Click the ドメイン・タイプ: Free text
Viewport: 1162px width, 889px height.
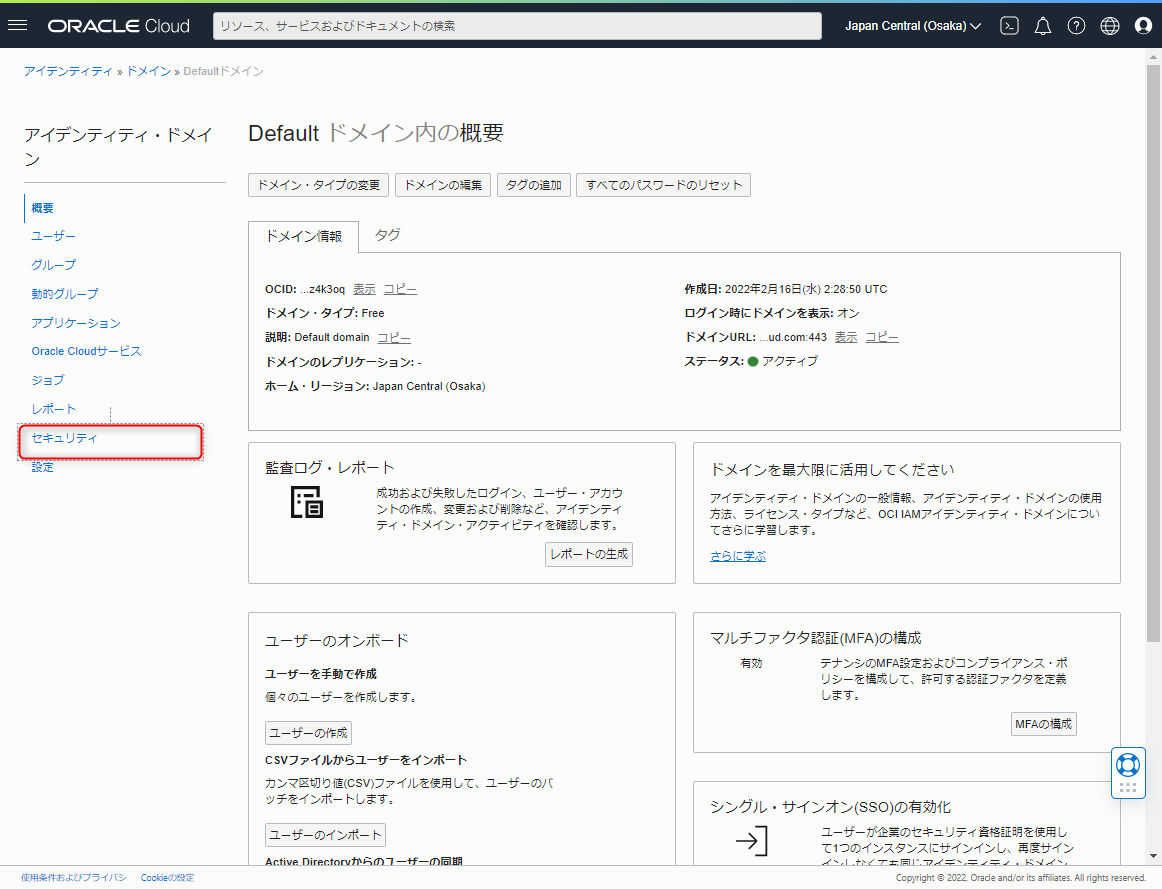pos(325,313)
